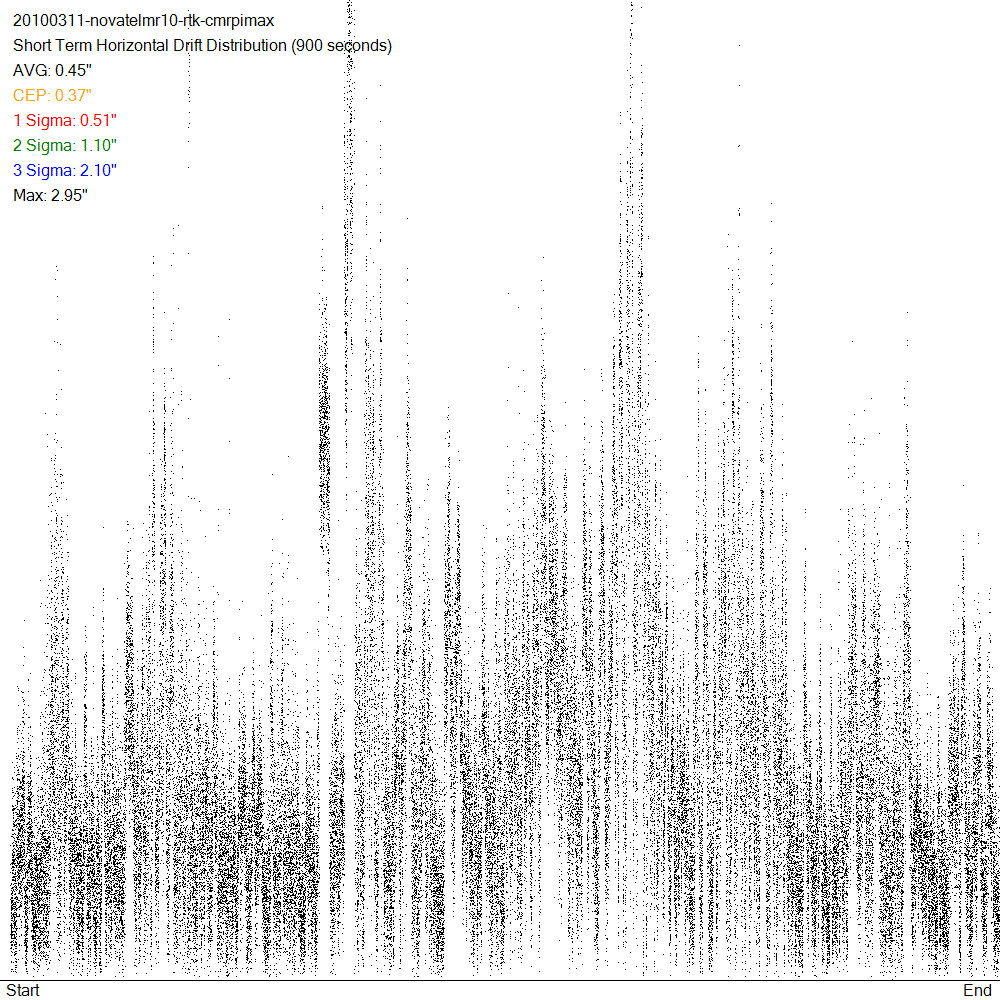Click the "(900 seconds)" text in the subtitle
Screen dimensions: 1000x1000
tap(341, 46)
